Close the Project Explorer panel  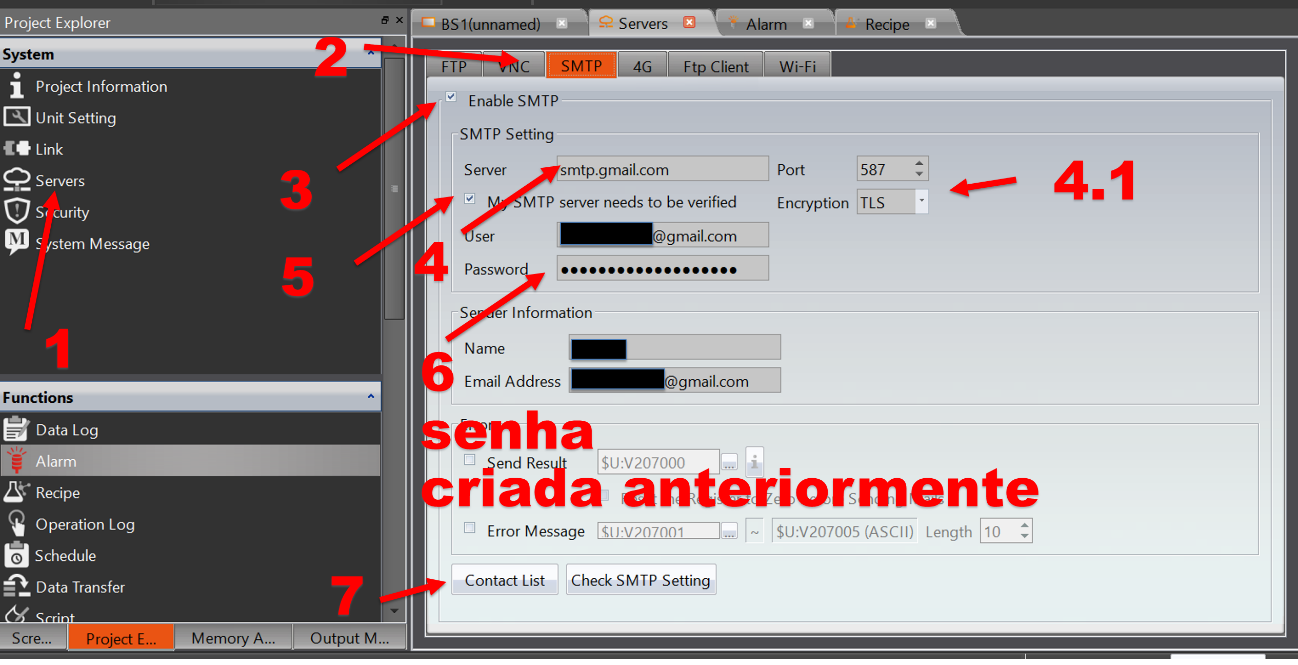(400, 20)
